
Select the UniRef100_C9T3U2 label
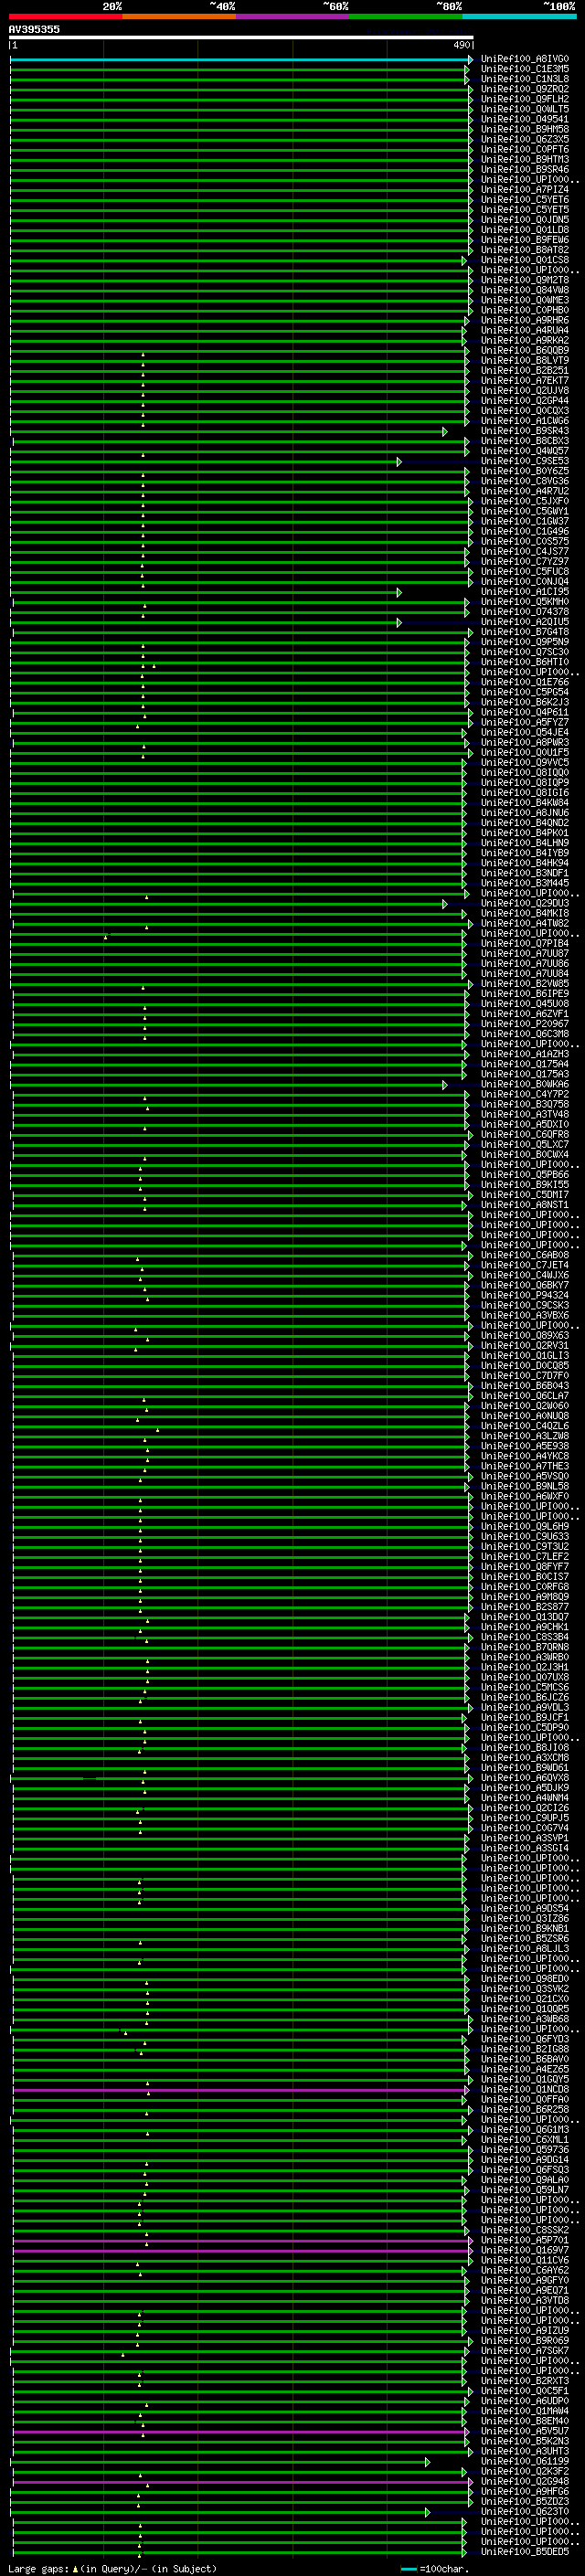(525, 1546)
